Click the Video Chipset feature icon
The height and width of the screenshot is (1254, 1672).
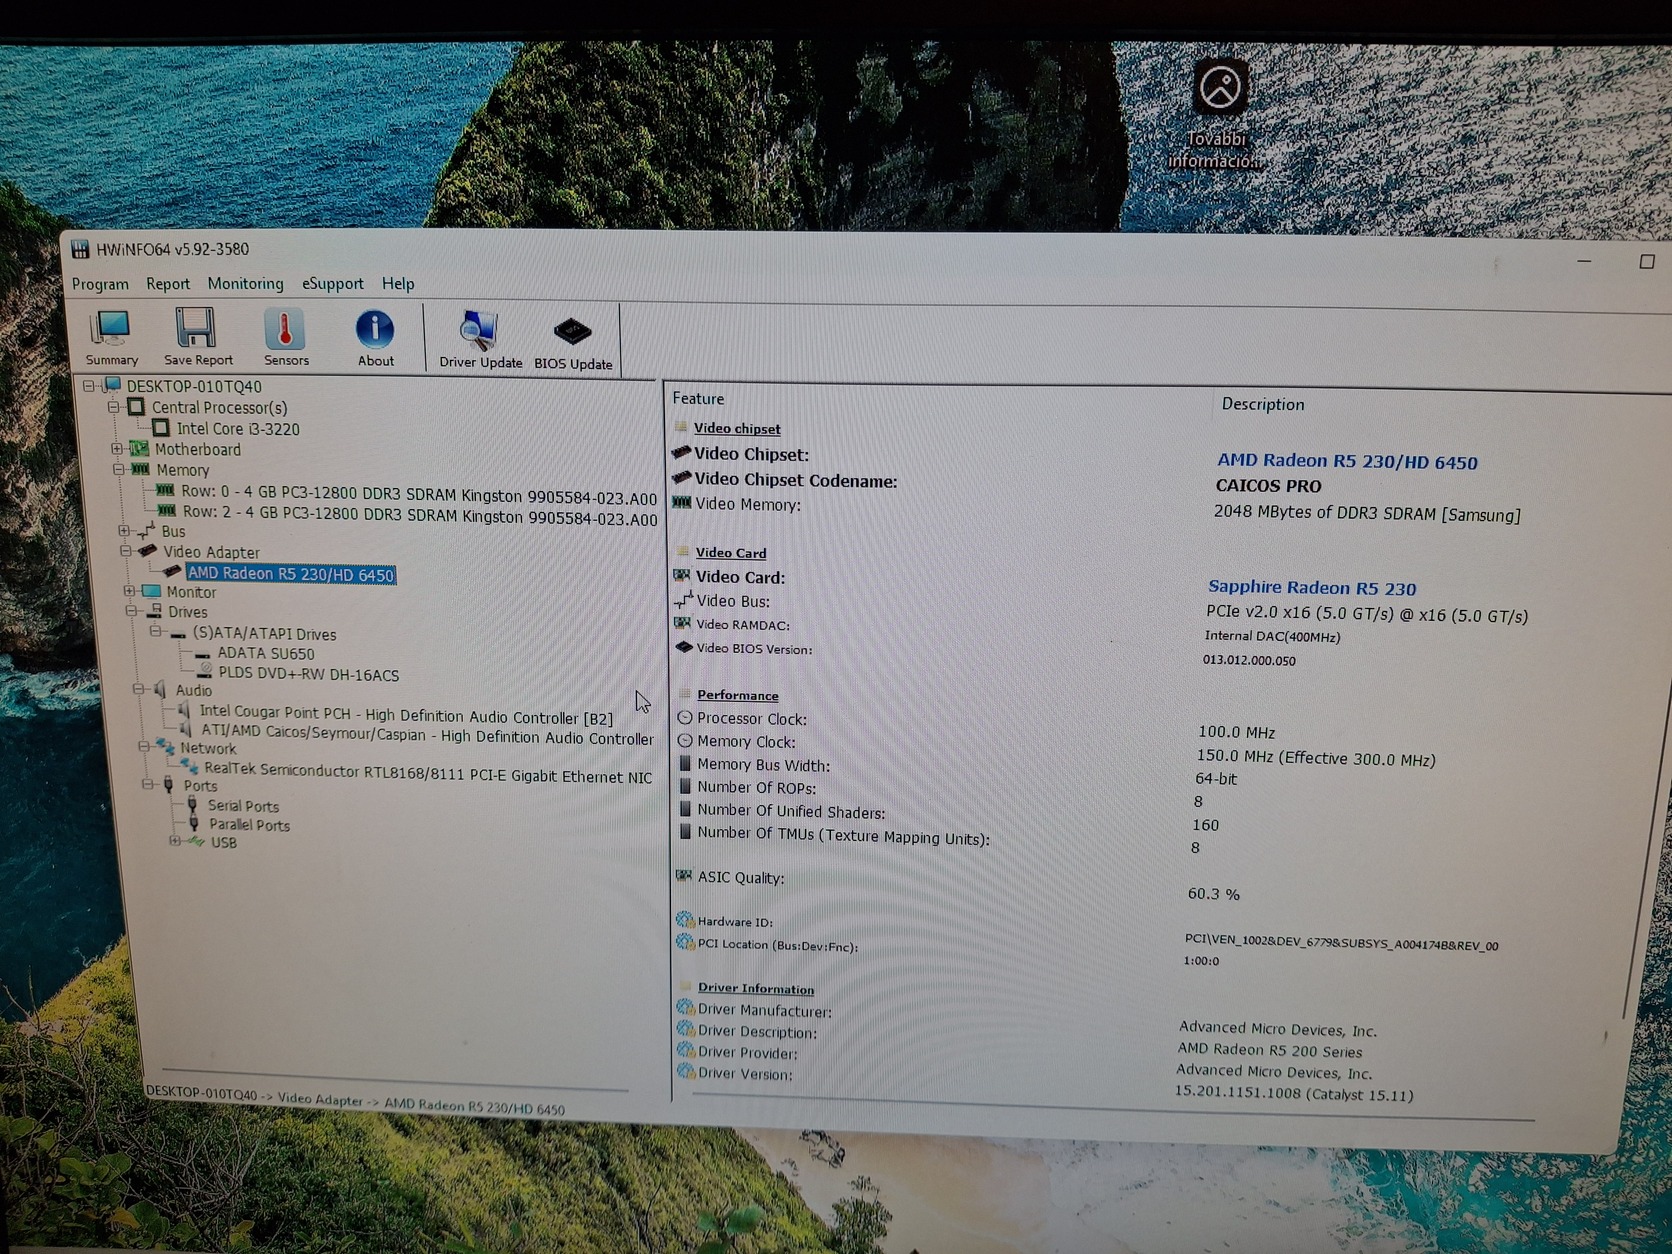[x=682, y=453]
